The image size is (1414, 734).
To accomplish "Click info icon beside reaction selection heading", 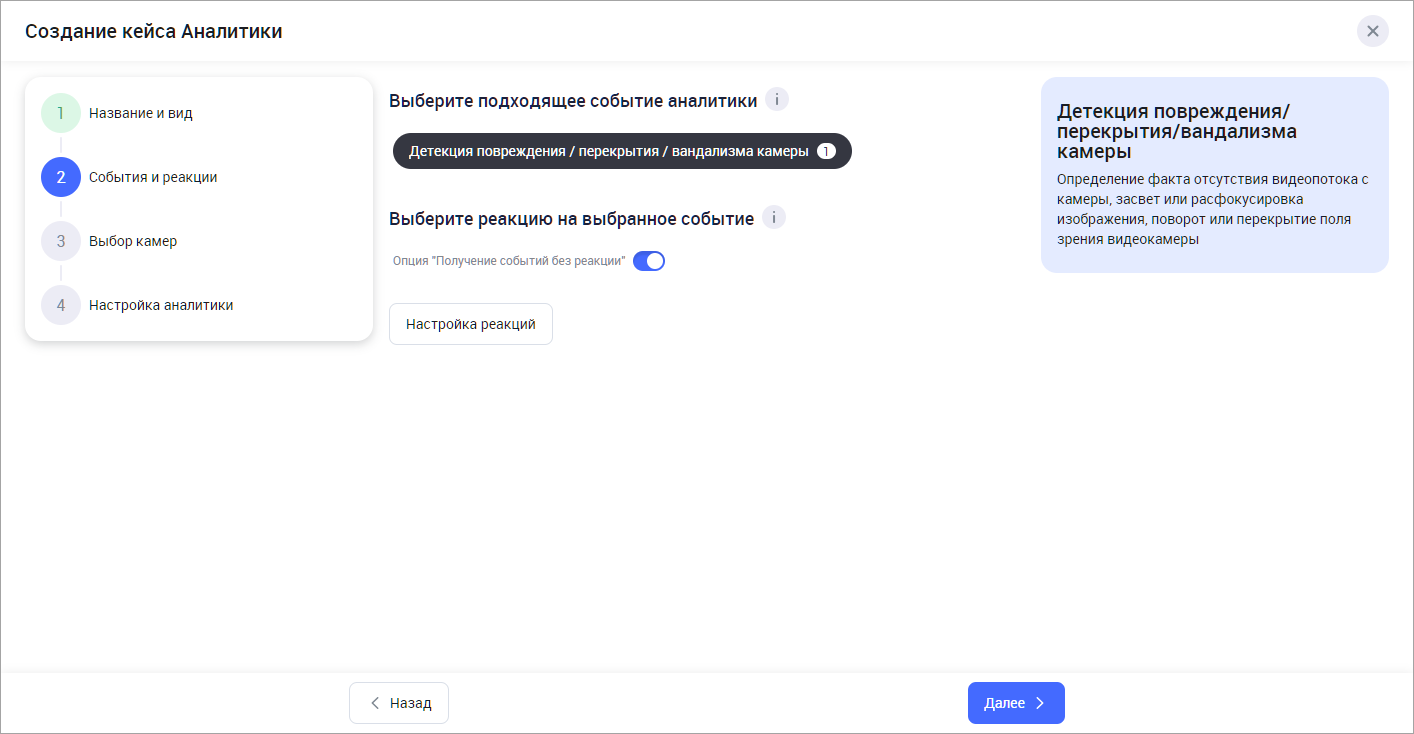I will [774, 218].
